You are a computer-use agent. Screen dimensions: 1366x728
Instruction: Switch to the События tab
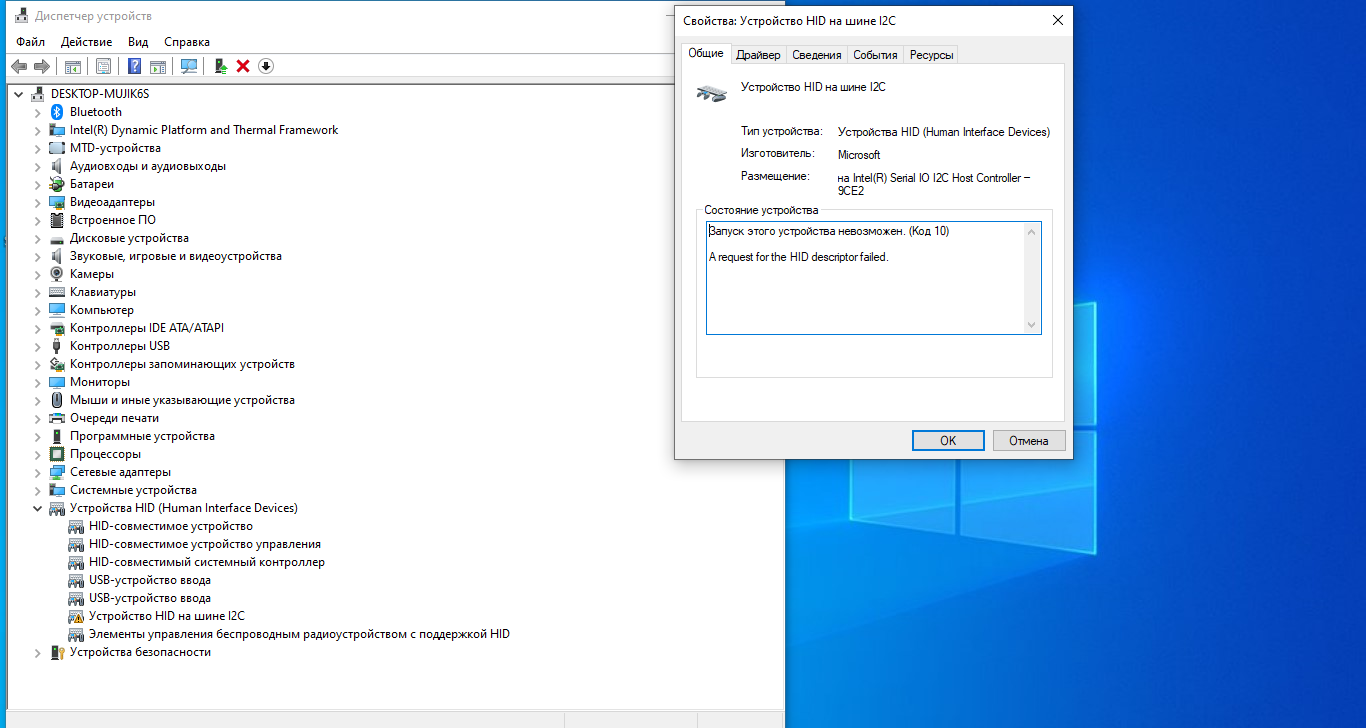875,55
